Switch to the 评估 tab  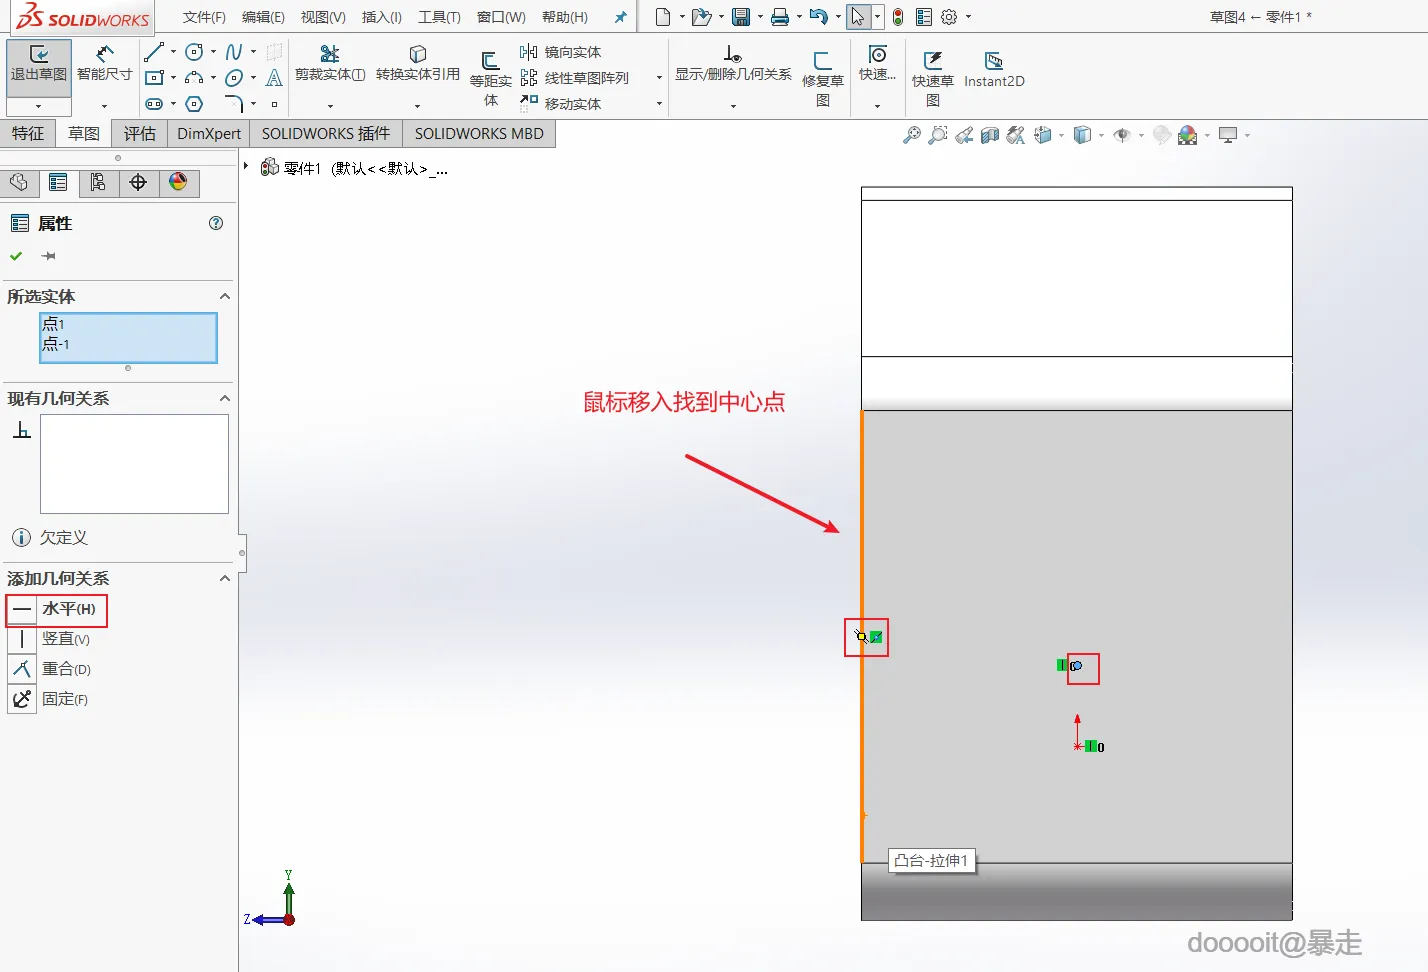(140, 134)
